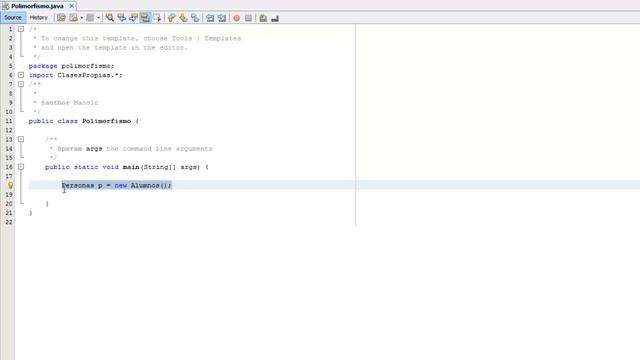Screen dimensions: 640x360
Task: Click 'To change this template' comment line
Action: [137, 38]
